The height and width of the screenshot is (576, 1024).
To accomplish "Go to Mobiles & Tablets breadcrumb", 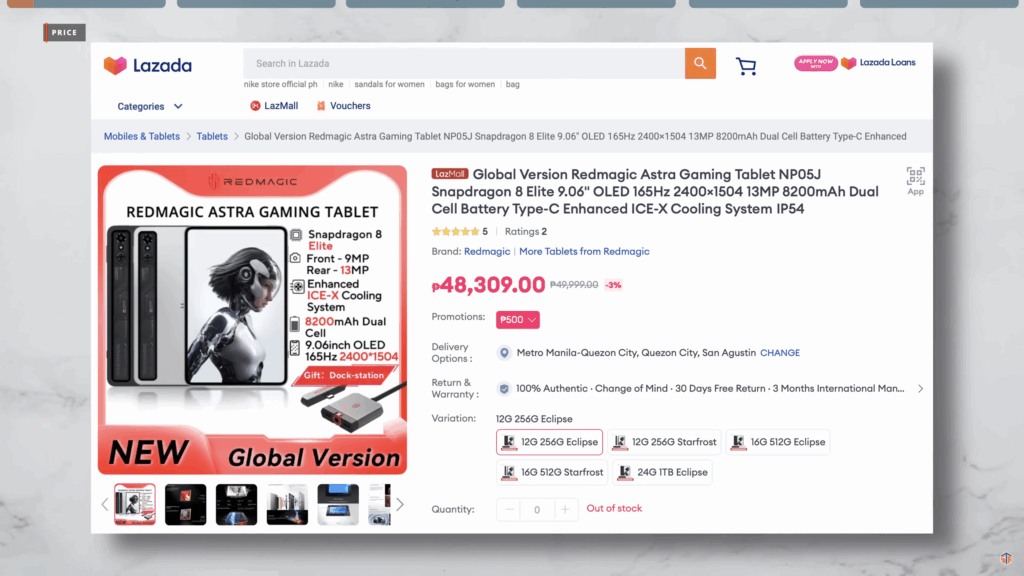I will tap(142, 136).
